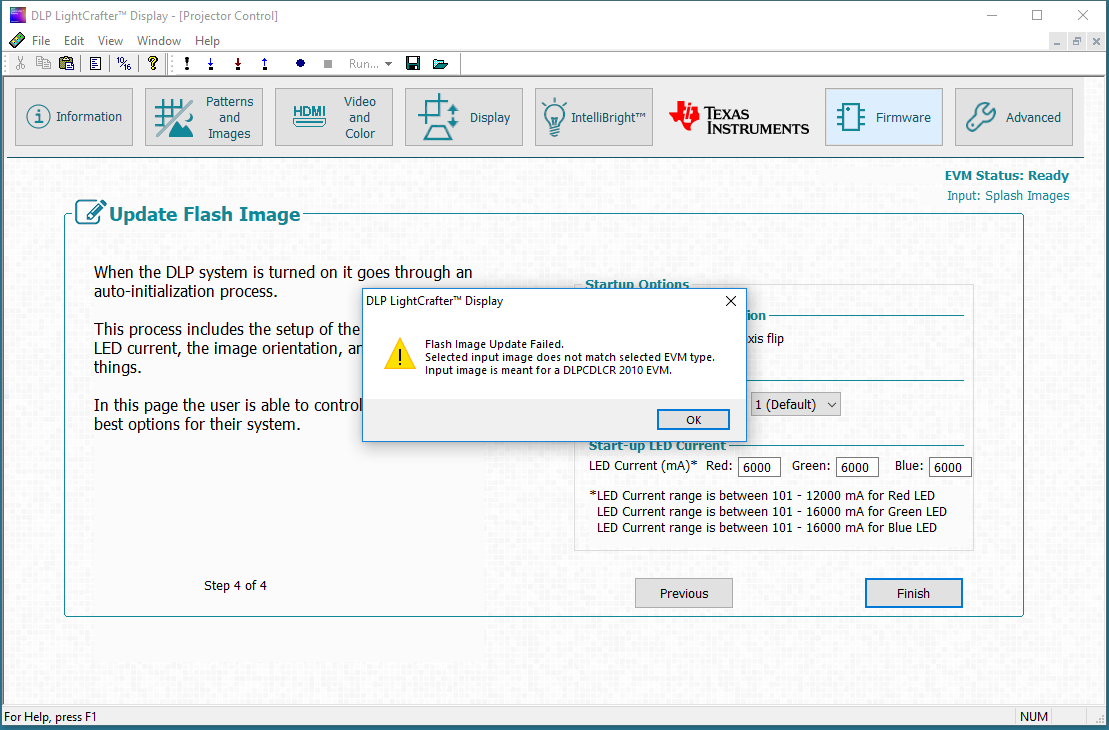Click the Blue LED current field

point(950,467)
